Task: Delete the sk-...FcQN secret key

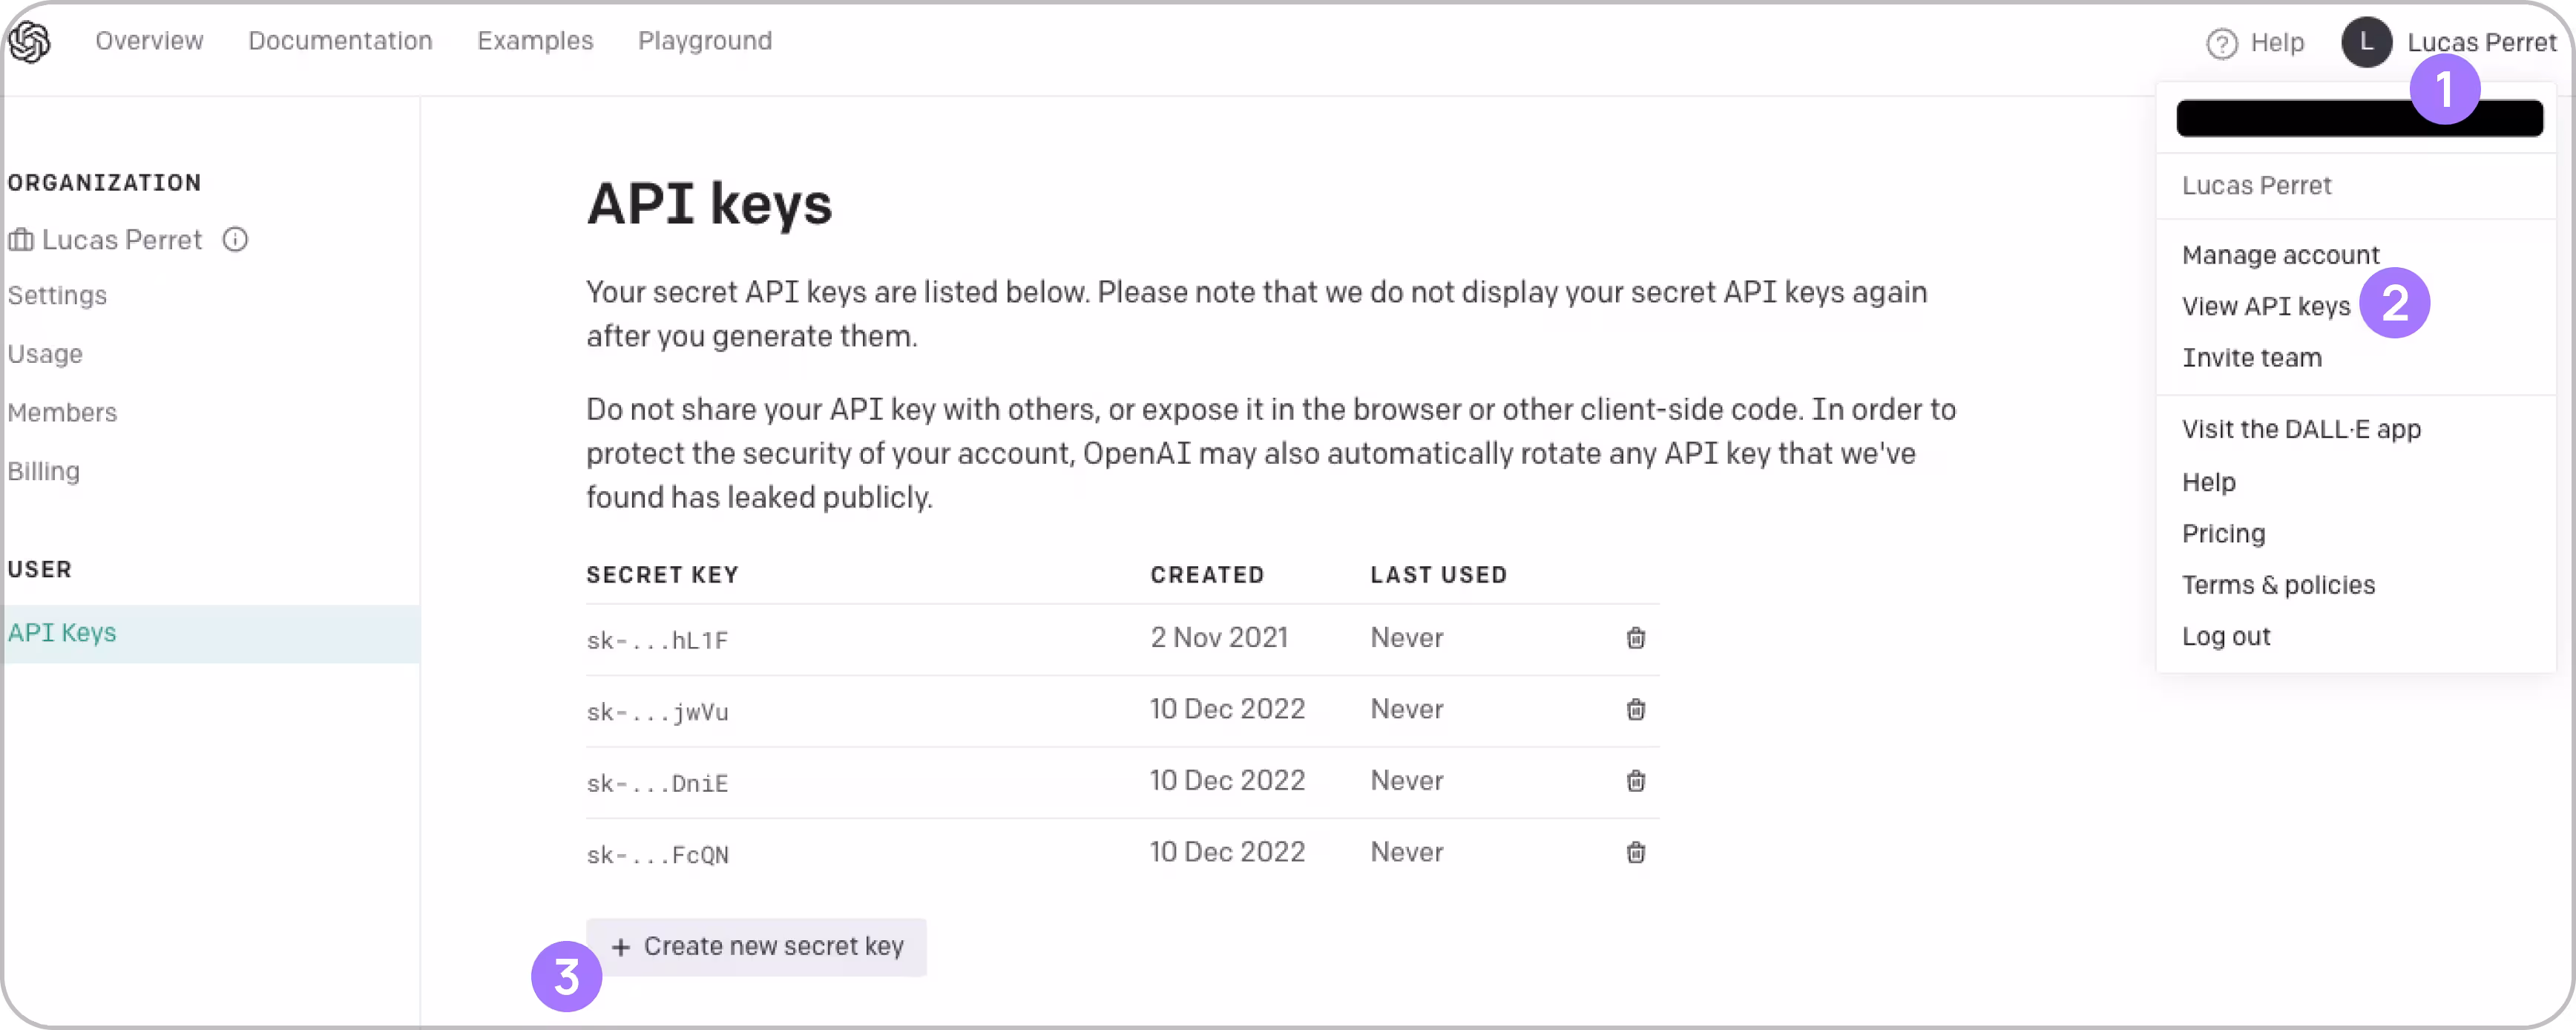Action: [x=1635, y=853]
